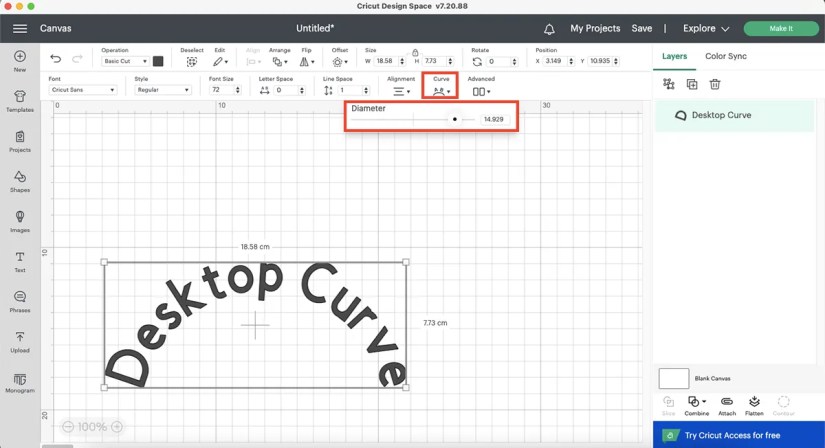Open the Curve tool dropdown
The image size is (825, 448).
click(441, 92)
